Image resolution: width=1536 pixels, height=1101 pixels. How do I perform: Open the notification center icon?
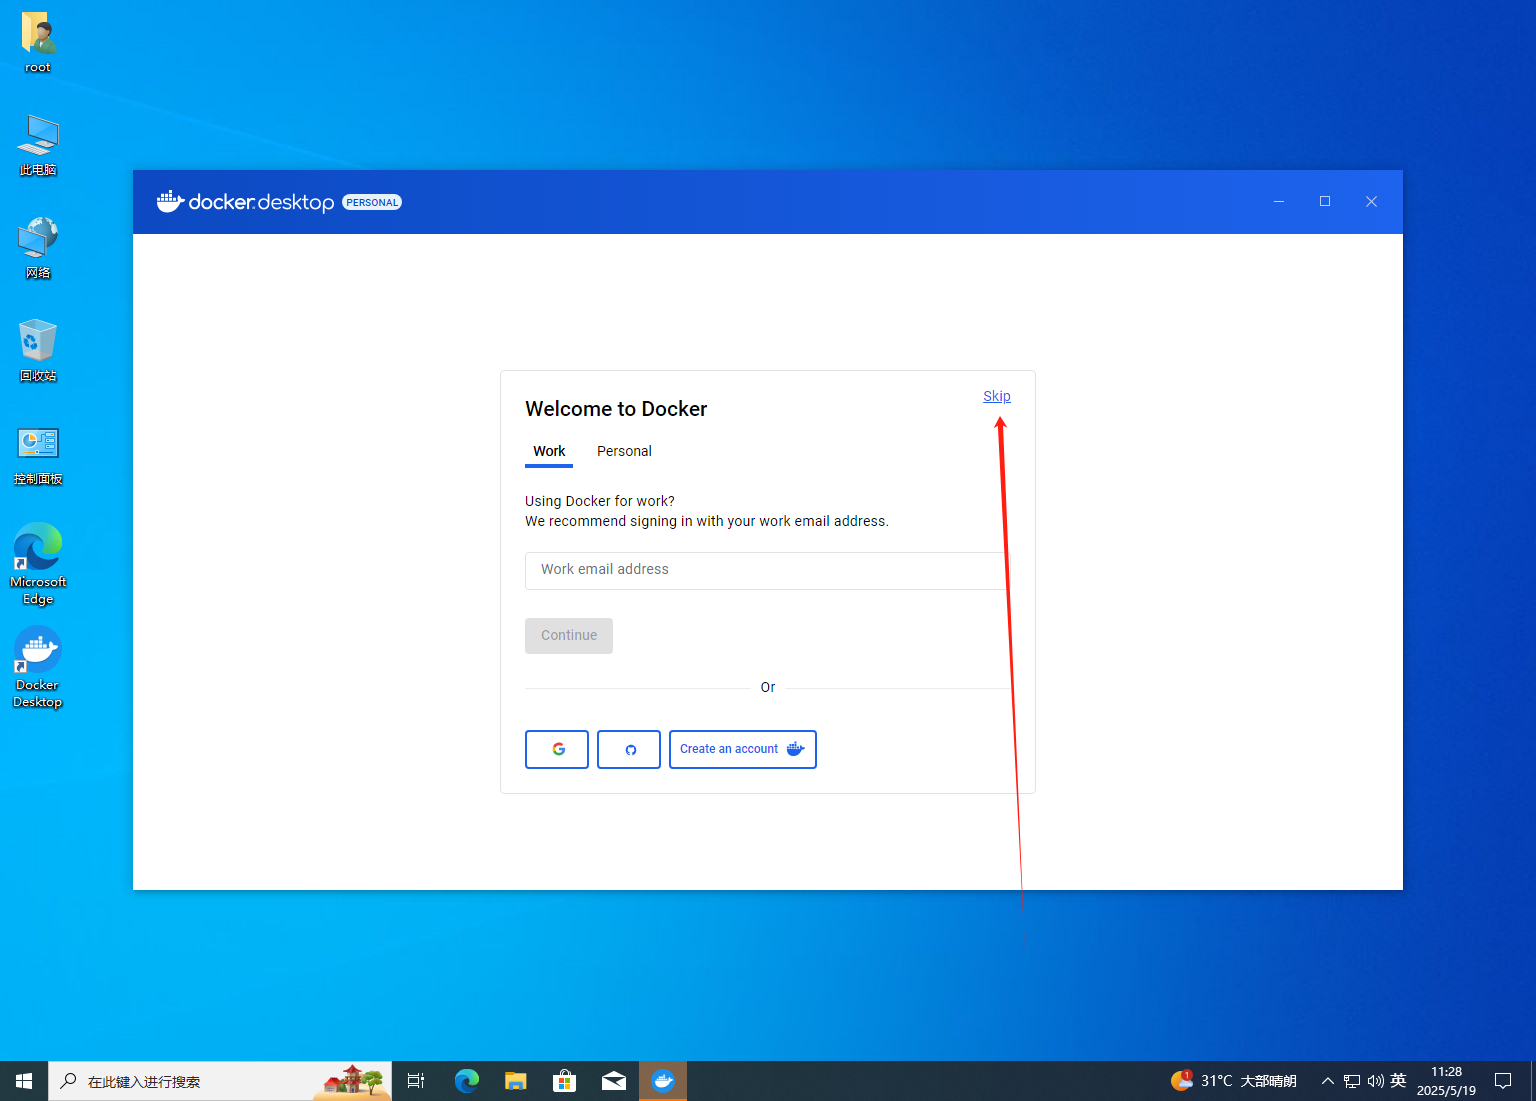tap(1502, 1081)
